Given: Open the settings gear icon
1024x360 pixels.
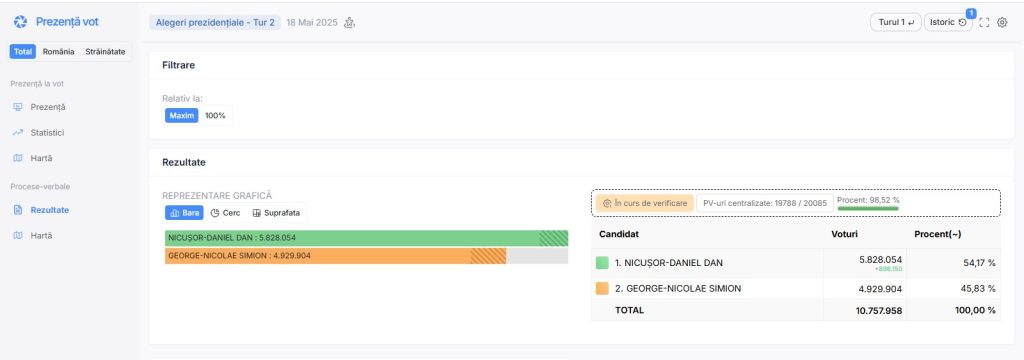Looking at the screenshot, I should tap(1002, 22).
